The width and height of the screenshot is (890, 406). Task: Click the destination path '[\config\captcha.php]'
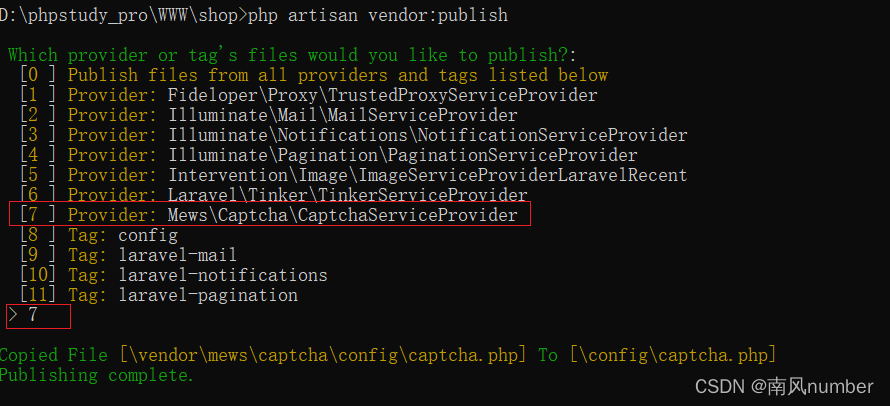point(673,355)
